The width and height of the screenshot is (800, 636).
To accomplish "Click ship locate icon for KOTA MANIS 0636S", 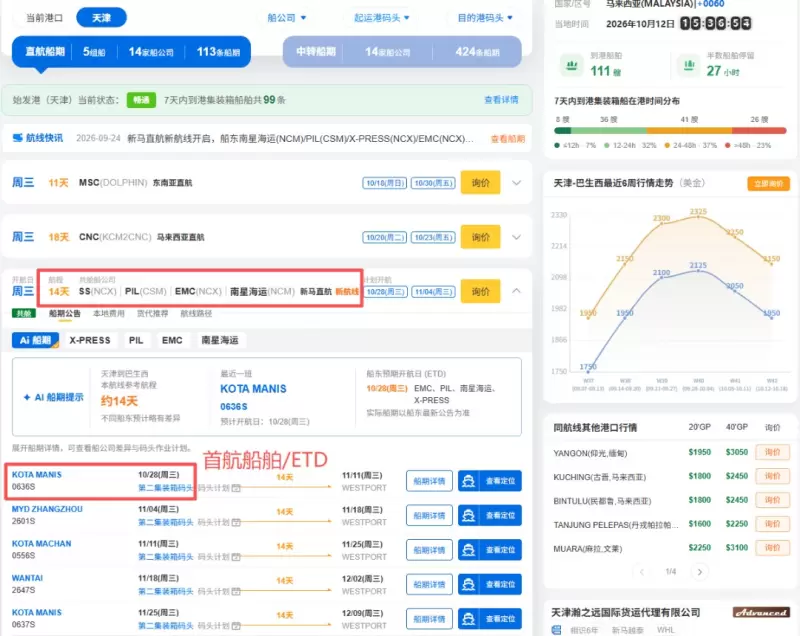I will tap(468, 481).
